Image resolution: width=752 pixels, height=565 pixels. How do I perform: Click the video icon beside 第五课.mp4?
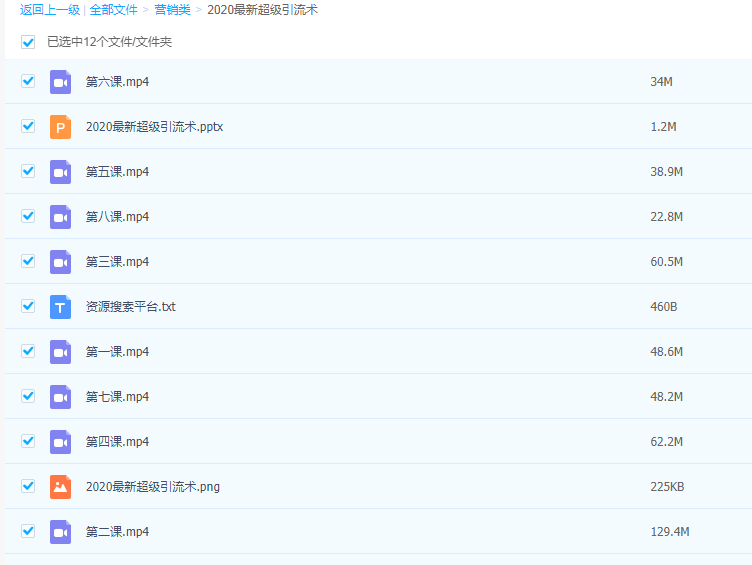pos(61,172)
